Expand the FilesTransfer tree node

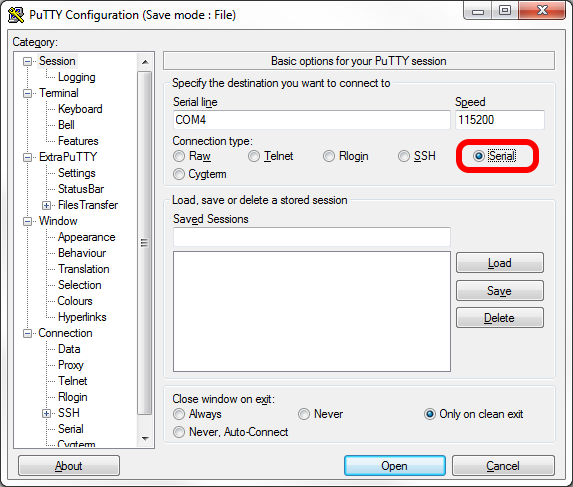(x=46, y=205)
